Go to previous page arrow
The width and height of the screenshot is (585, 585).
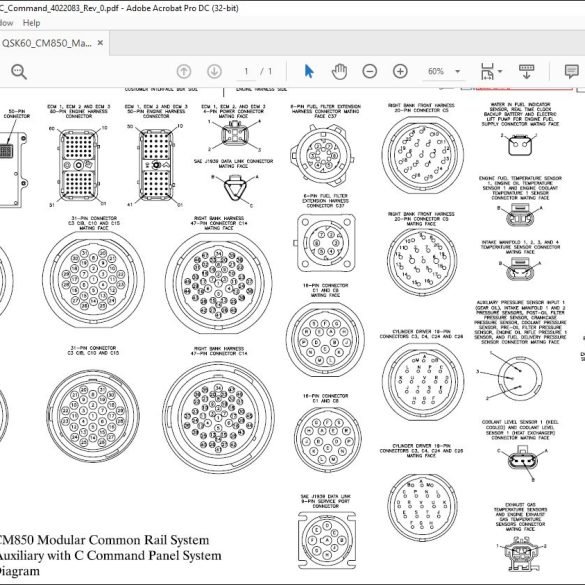click(184, 71)
